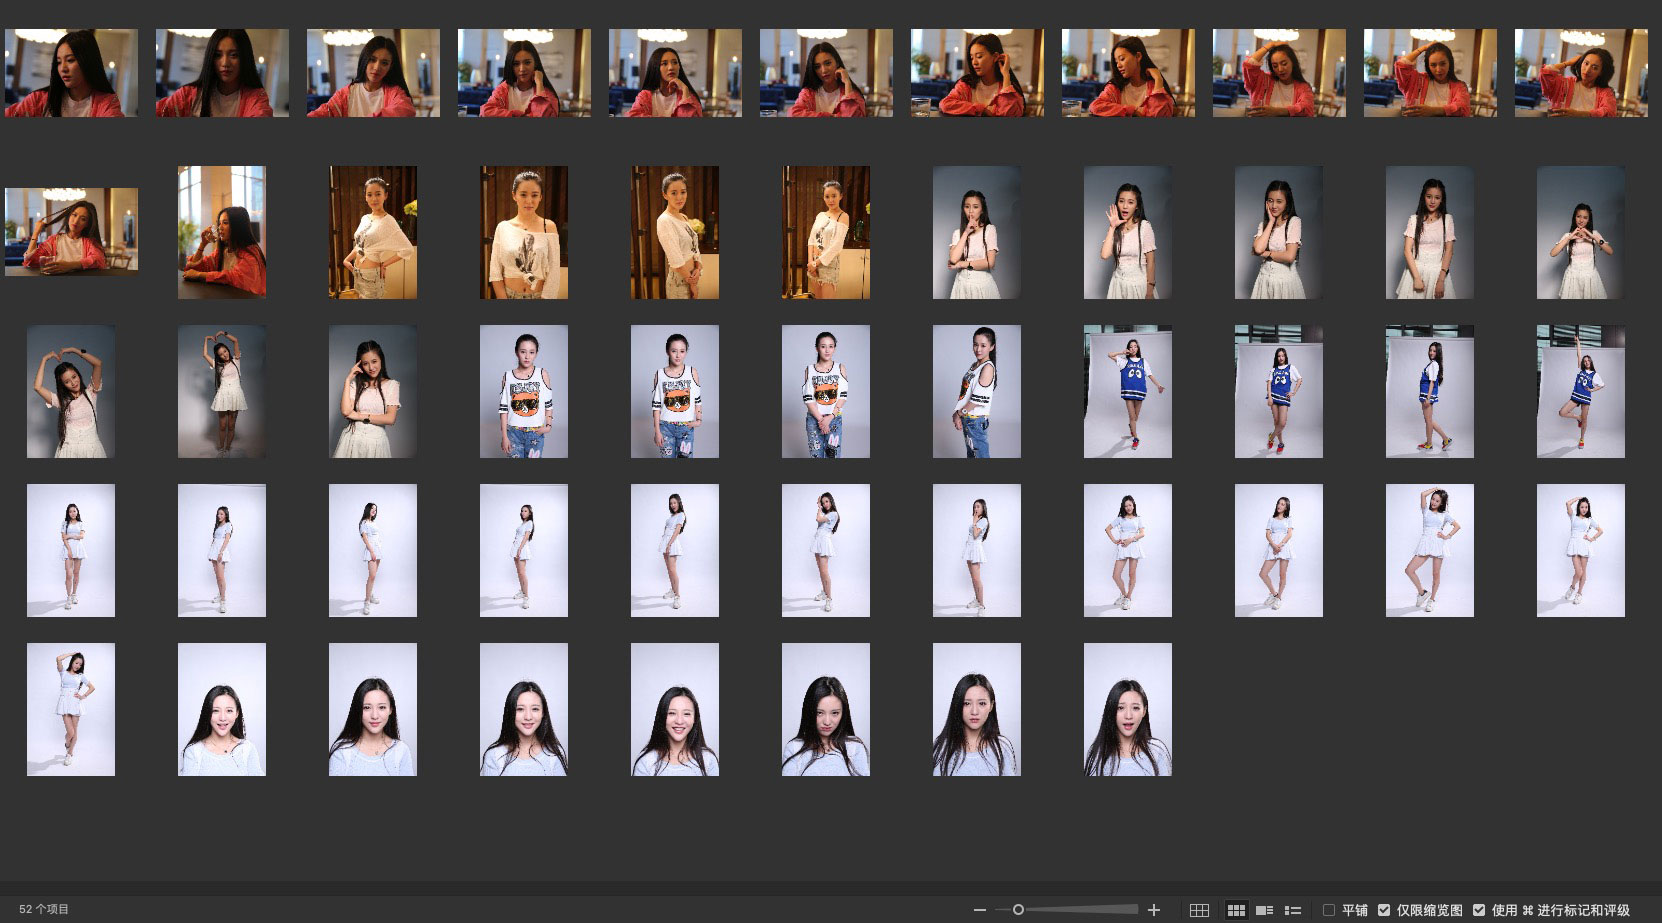Image resolution: width=1662 pixels, height=923 pixels.
Task: Click the minus icon to shrink thumbnails
Action: (979, 910)
